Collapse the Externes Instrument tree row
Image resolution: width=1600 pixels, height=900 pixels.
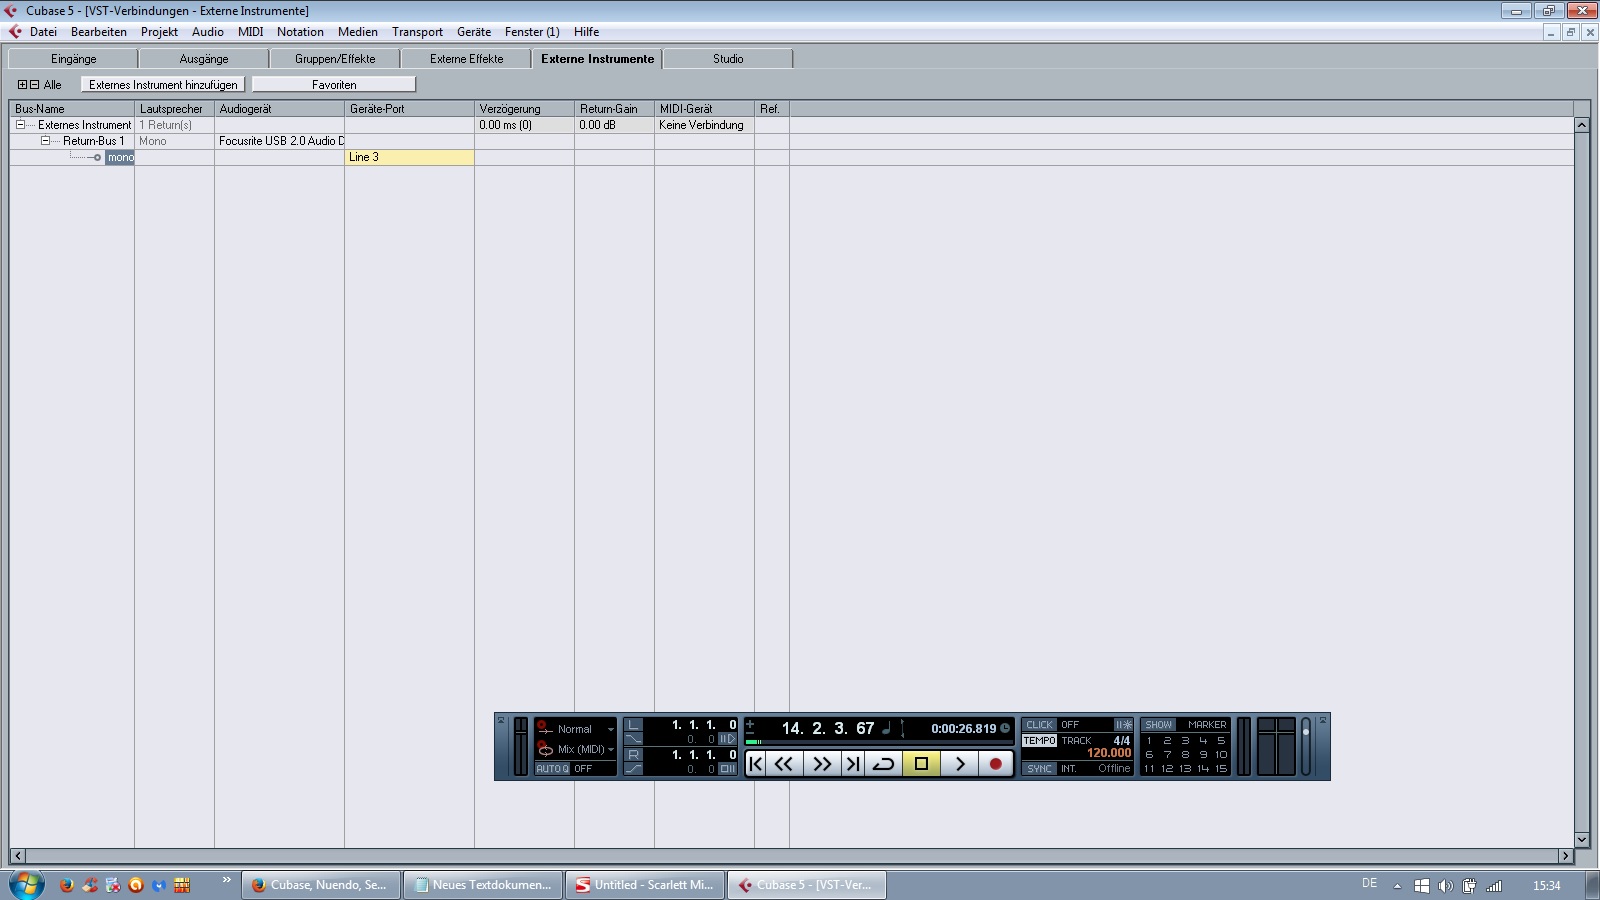pyautogui.click(x=20, y=125)
